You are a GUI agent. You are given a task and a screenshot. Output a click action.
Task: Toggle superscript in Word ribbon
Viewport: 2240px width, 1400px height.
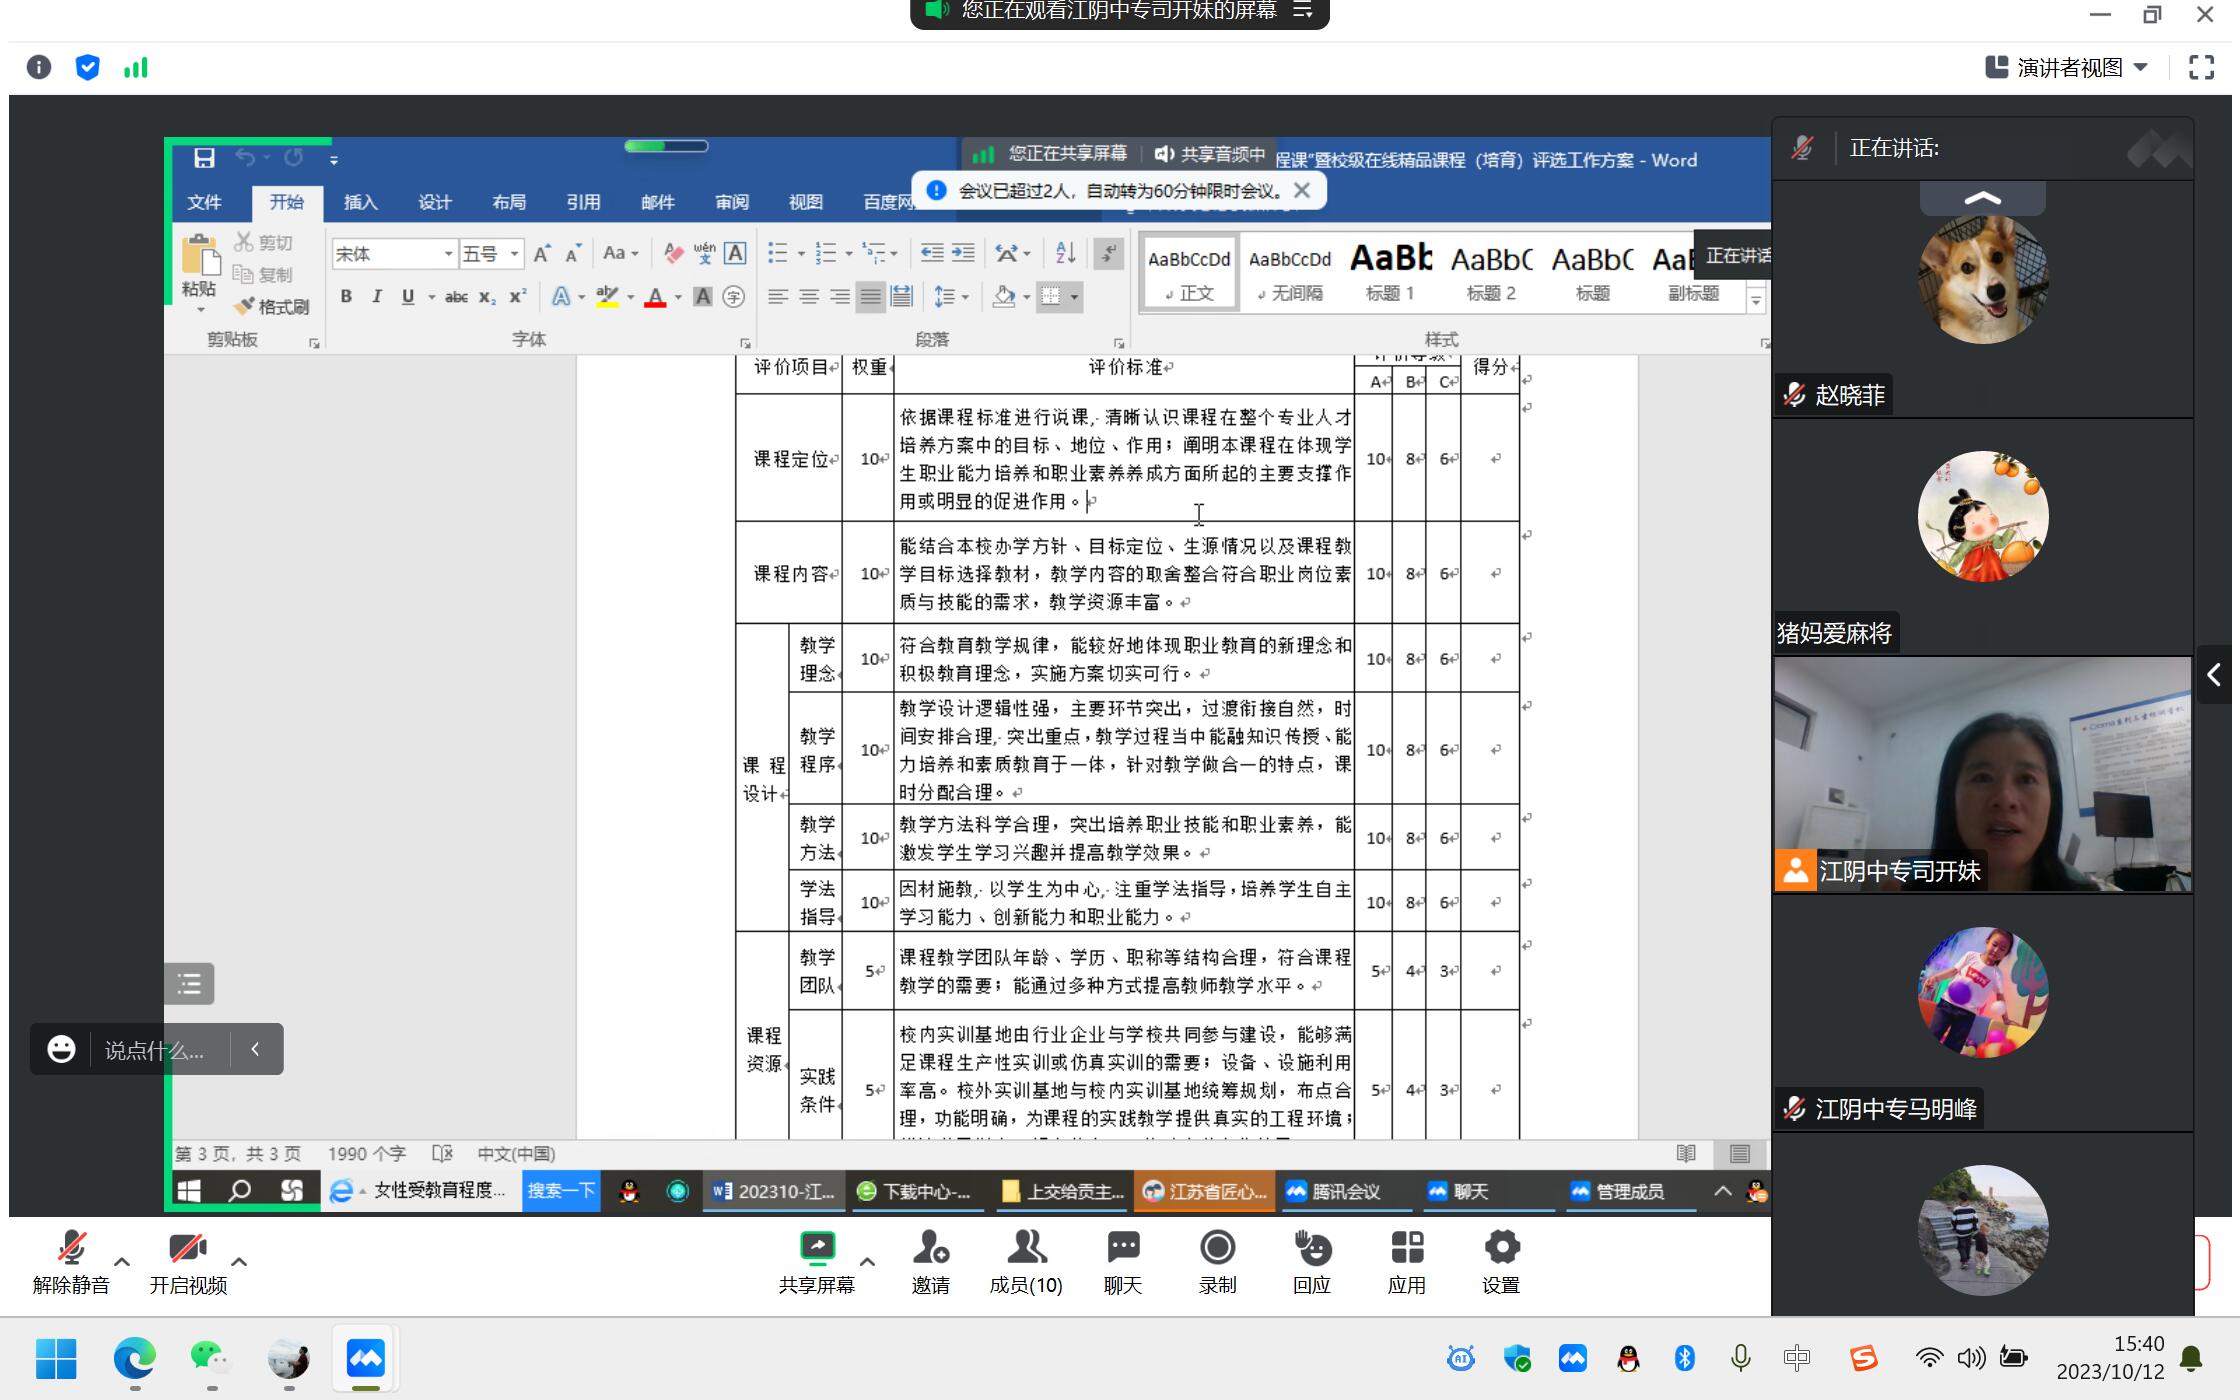(x=517, y=296)
